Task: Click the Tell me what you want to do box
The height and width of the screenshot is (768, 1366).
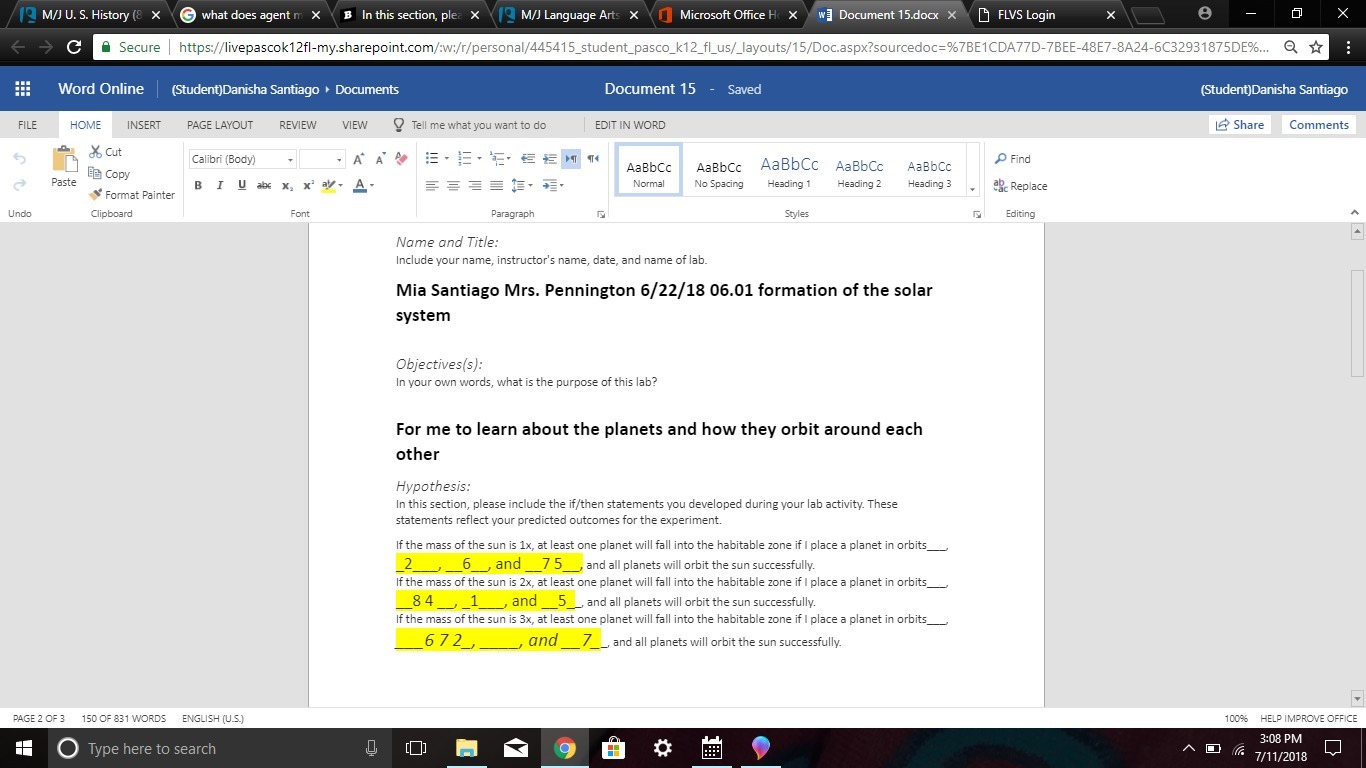Action: [x=478, y=125]
